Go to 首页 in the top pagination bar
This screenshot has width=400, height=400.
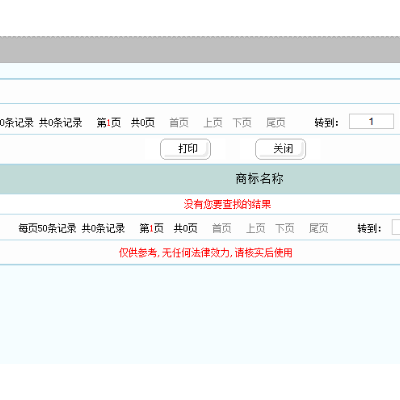(x=179, y=123)
